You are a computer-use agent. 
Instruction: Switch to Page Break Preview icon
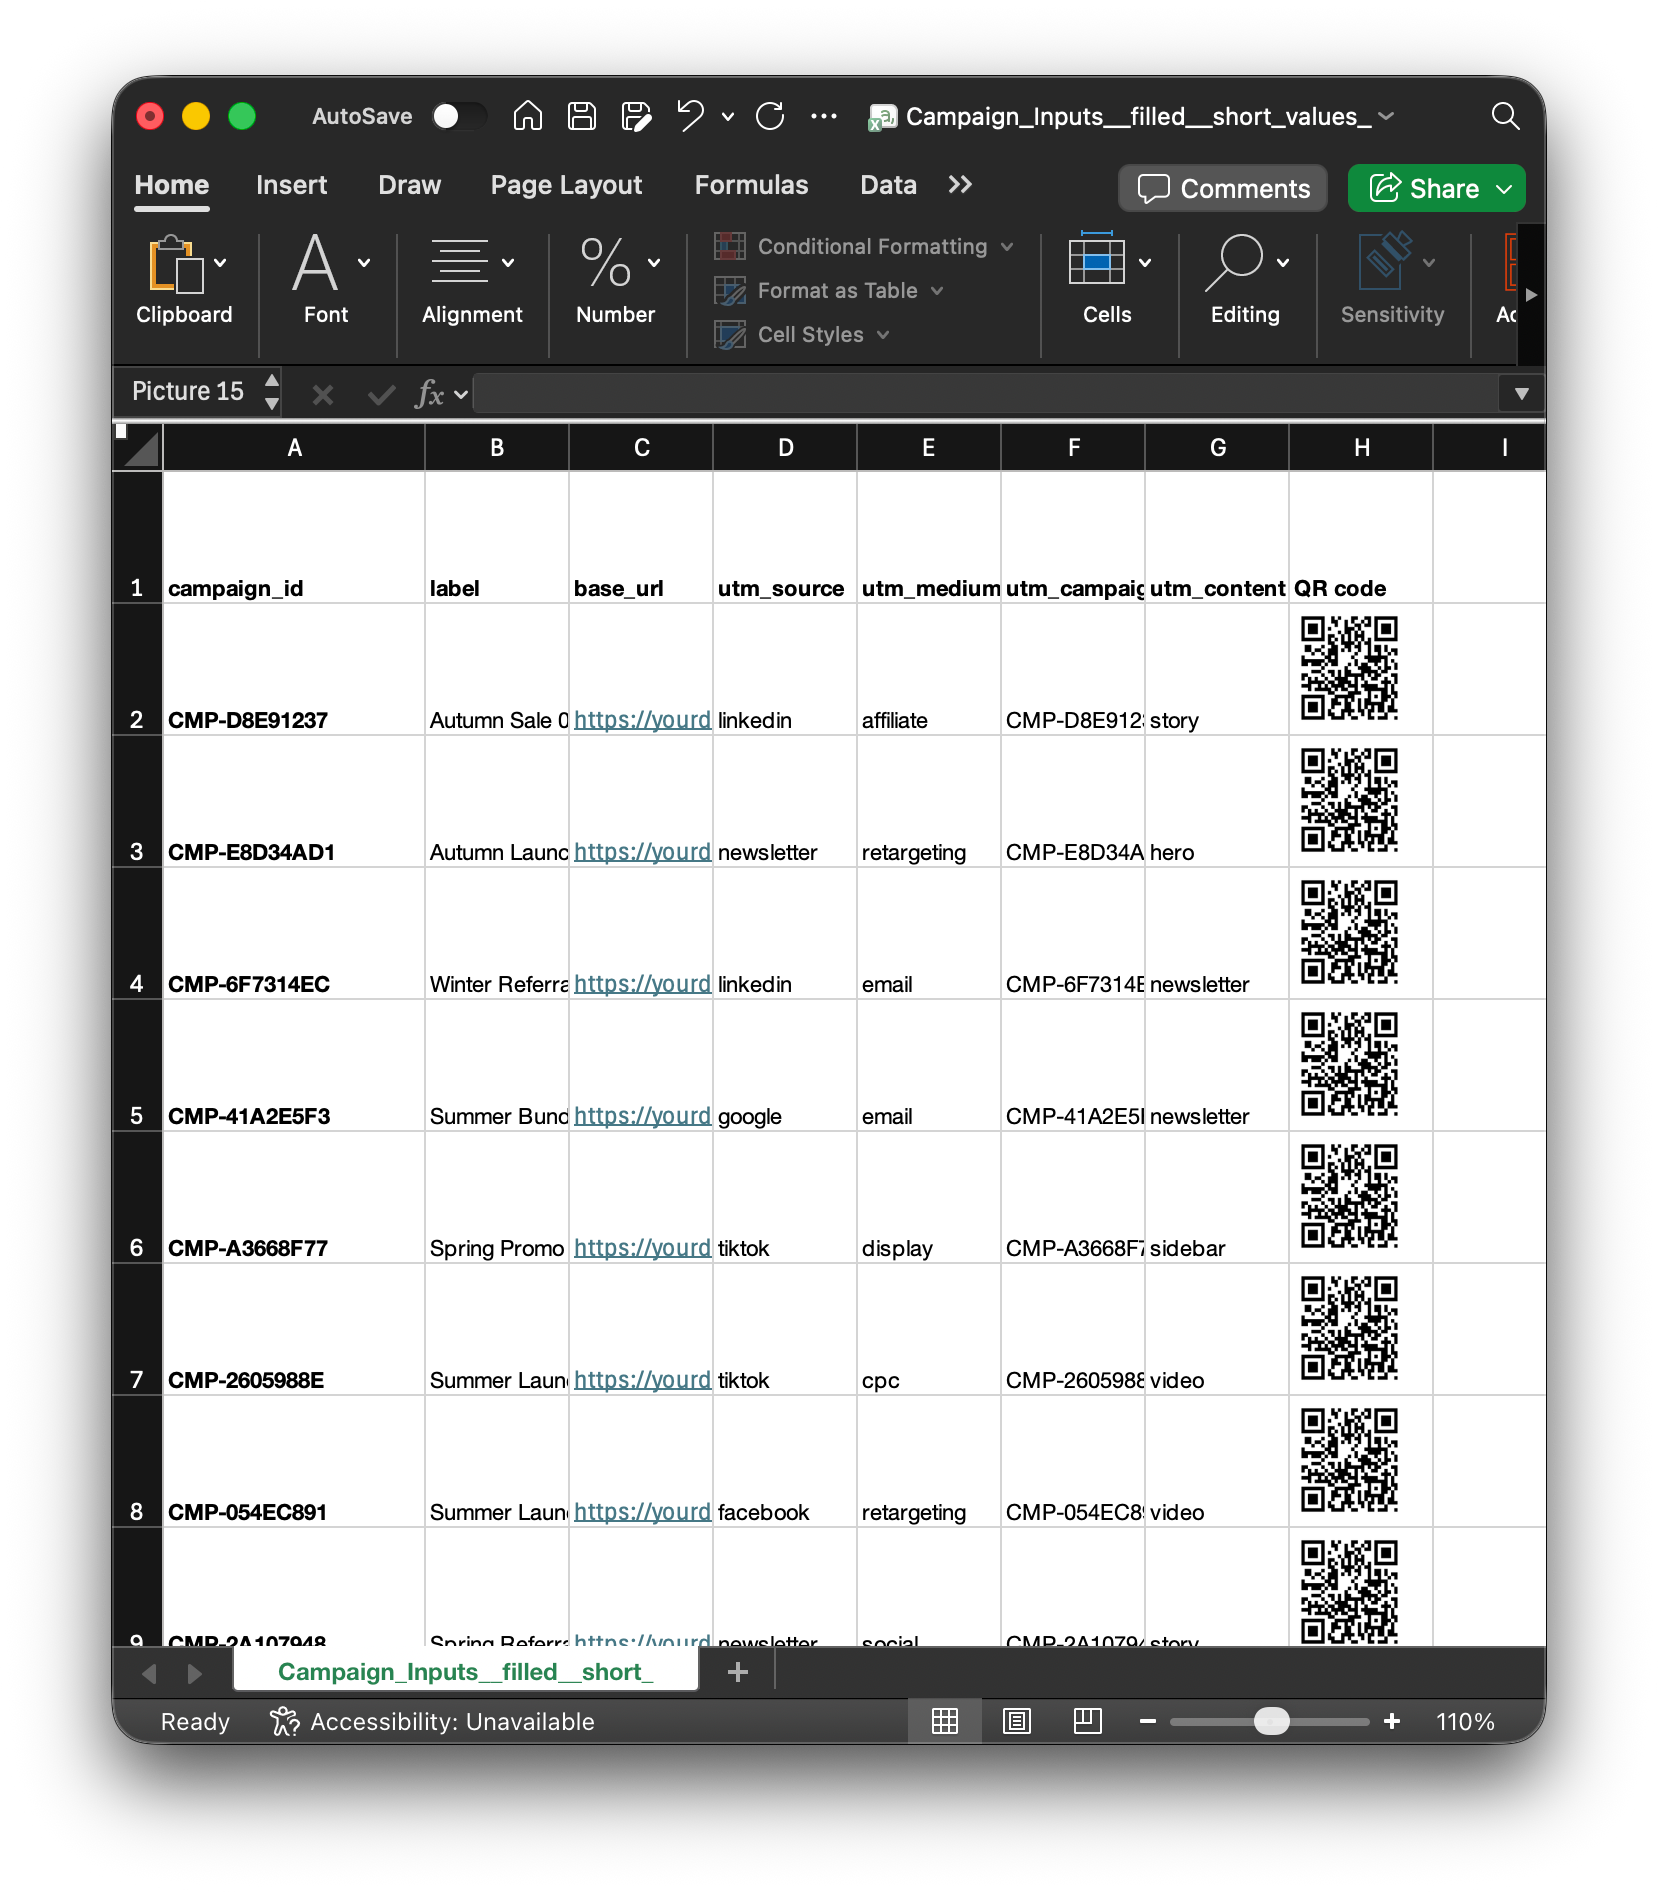click(x=1088, y=1721)
